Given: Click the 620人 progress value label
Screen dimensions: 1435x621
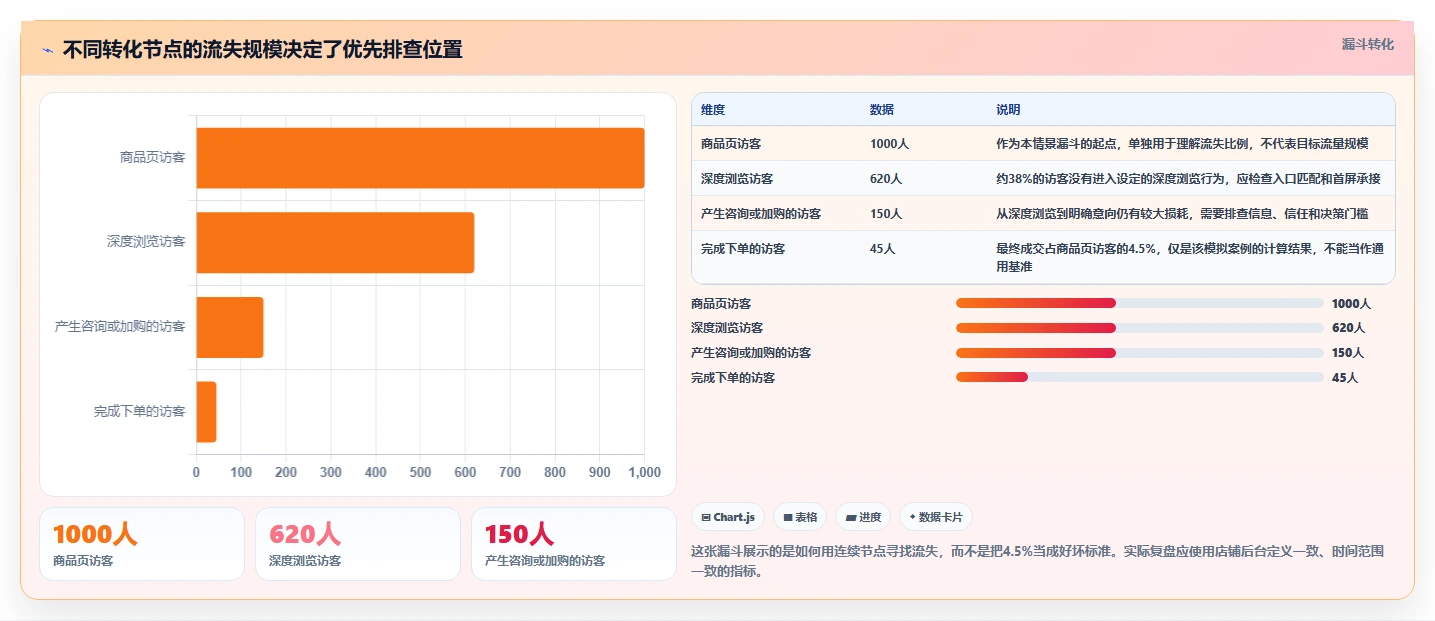Looking at the screenshot, I should coord(1348,328).
